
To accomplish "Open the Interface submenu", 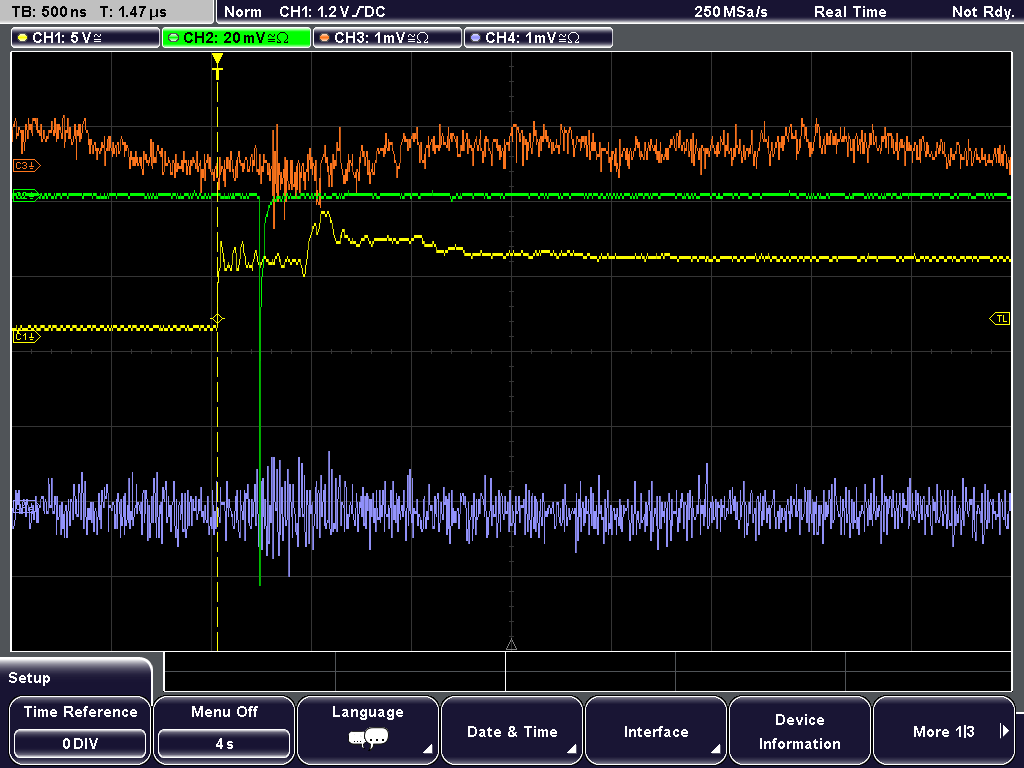I will pos(656,730).
